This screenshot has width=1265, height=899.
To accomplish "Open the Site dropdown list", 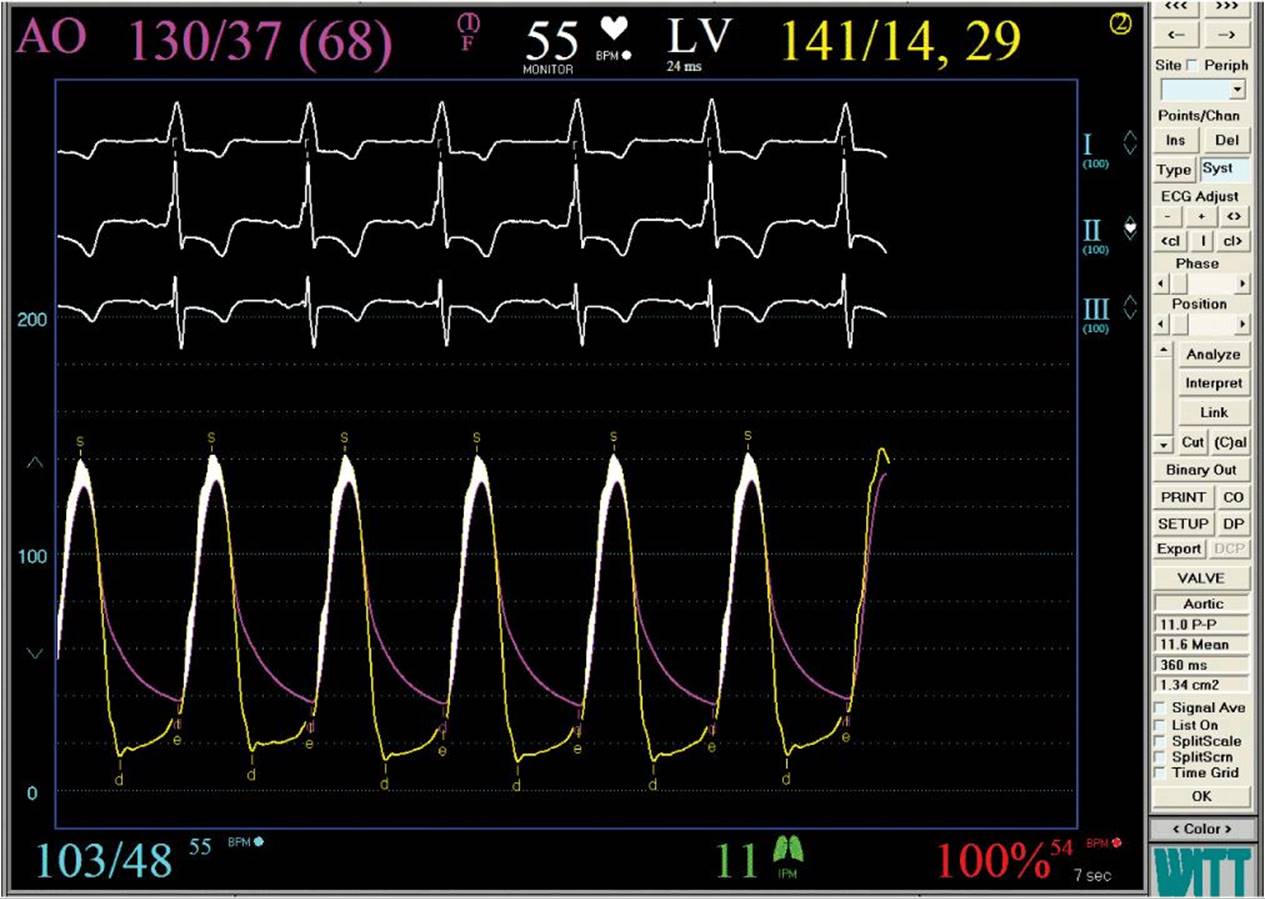I will point(1239,90).
